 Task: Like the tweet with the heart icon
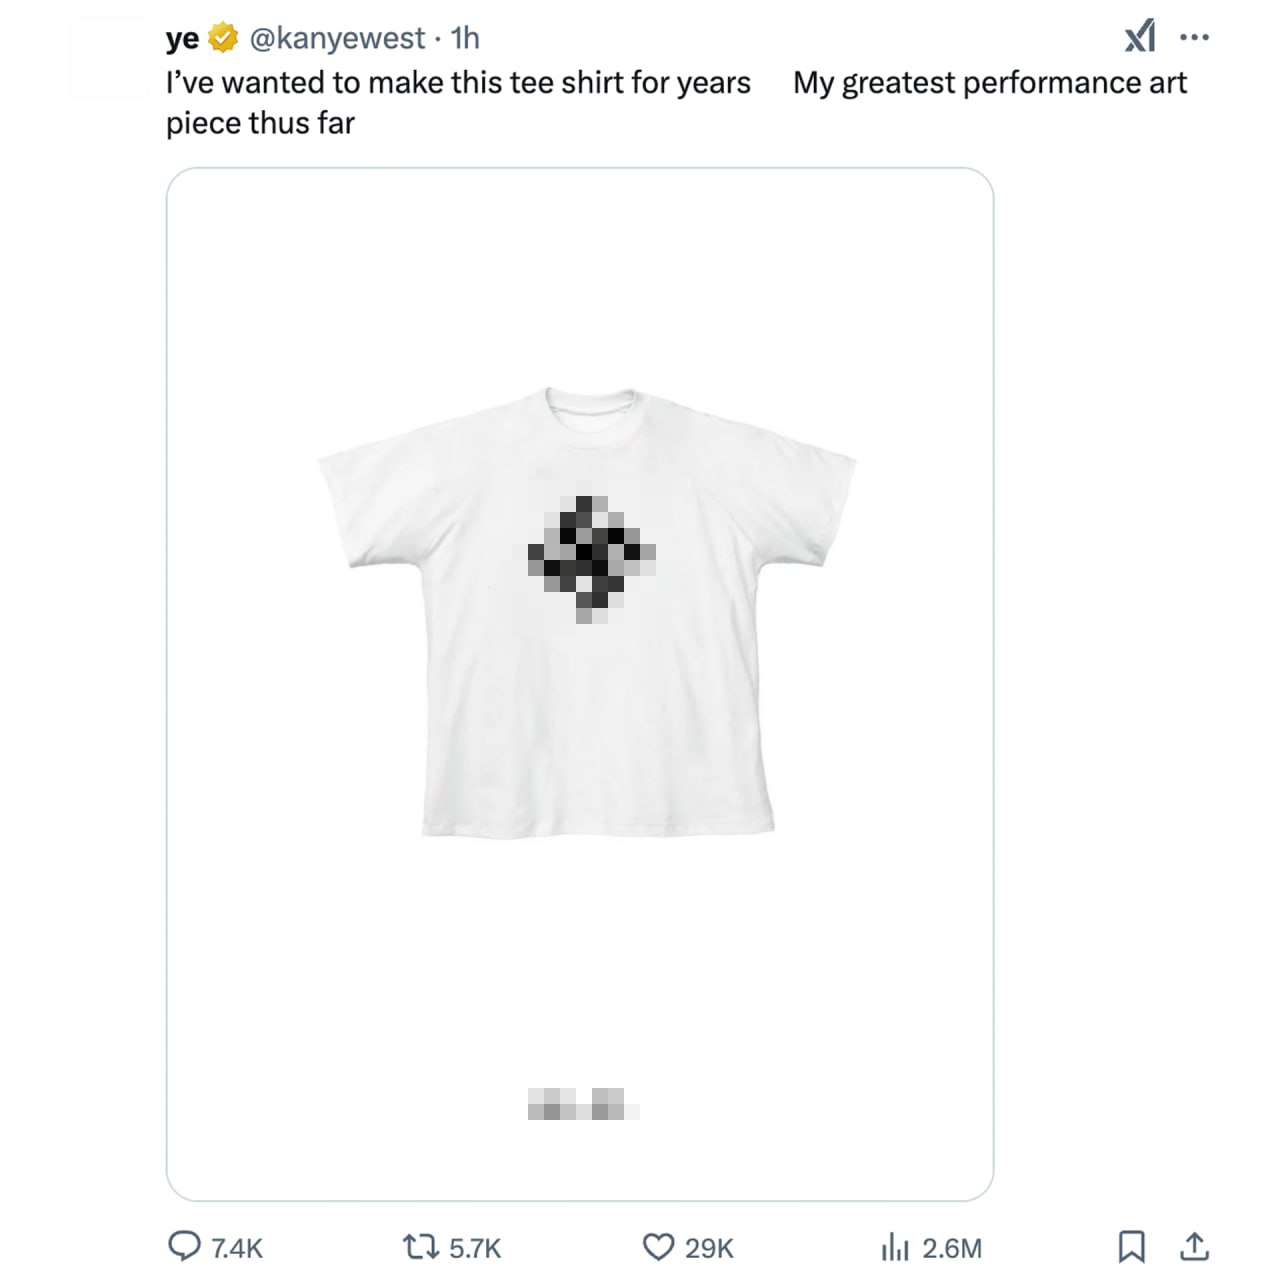click(x=657, y=1247)
